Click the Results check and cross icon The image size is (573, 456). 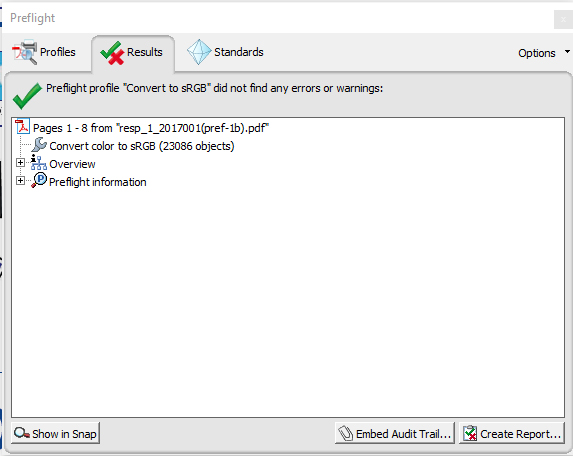pos(112,53)
